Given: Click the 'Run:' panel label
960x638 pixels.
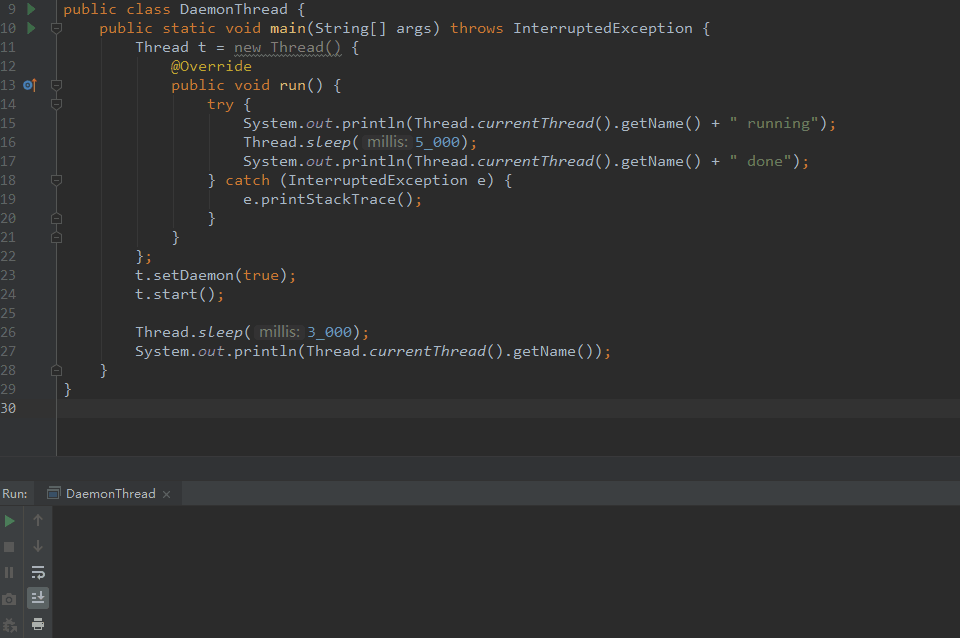Looking at the screenshot, I should [15, 494].
